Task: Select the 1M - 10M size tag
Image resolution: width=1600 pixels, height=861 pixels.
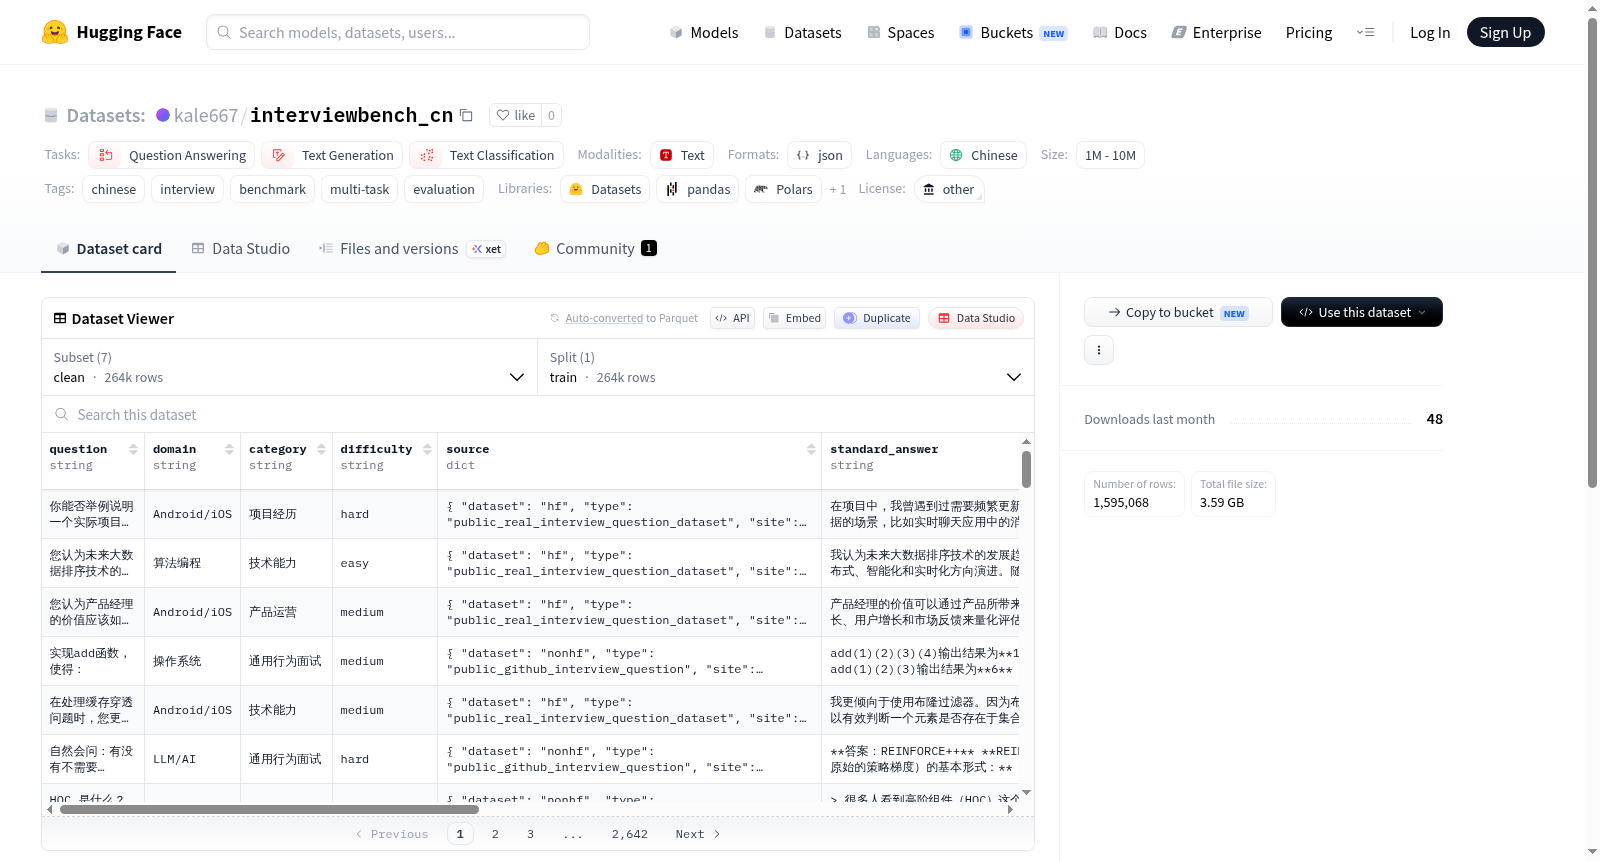Action: point(1110,155)
